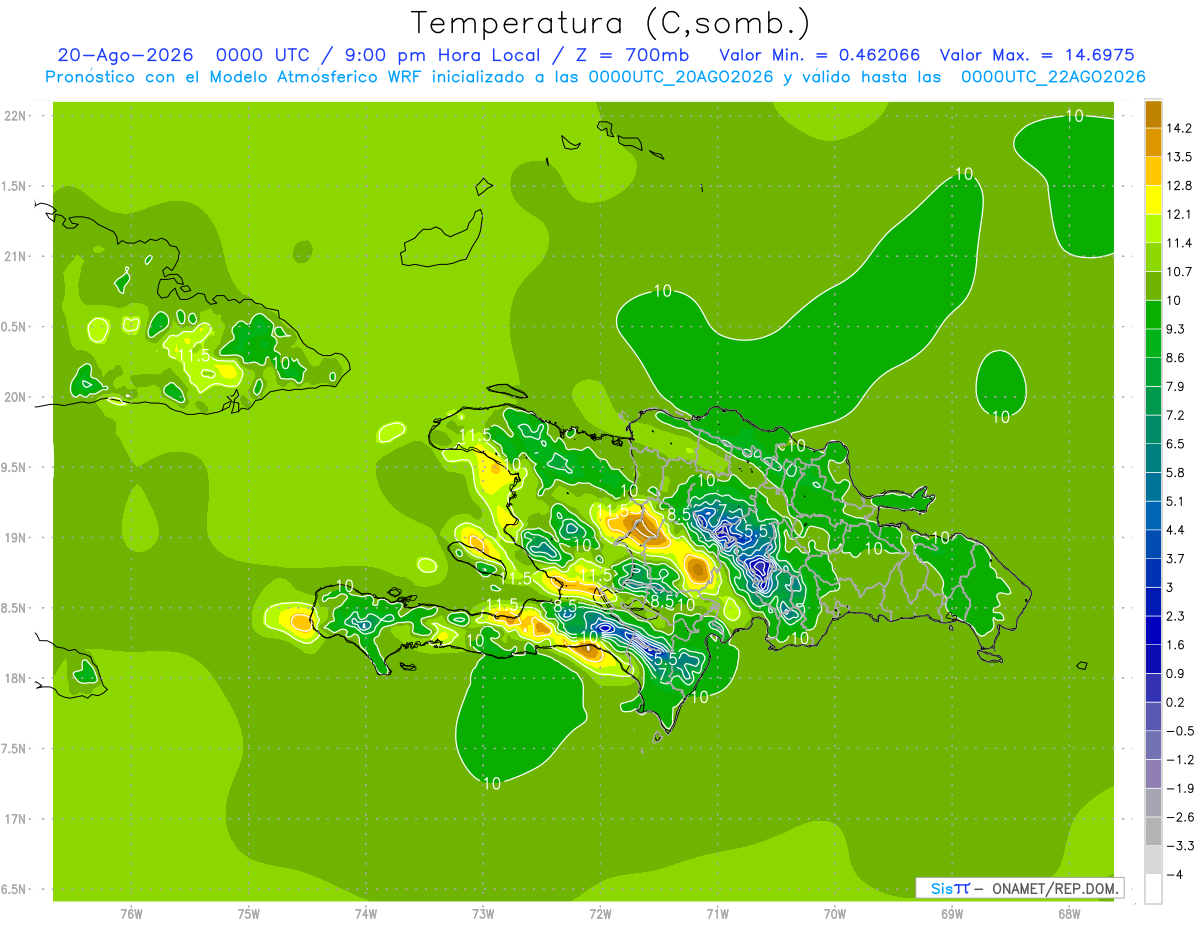This screenshot has width=1200, height=927.
Task: Select "Valor Min. = 0.462066" text
Action: point(820,55)
